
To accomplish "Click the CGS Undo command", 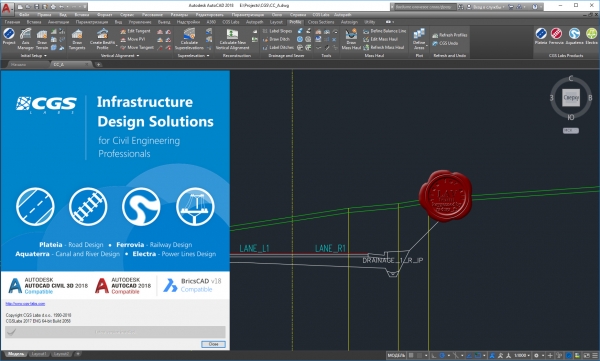I will [x=445, y=44].
